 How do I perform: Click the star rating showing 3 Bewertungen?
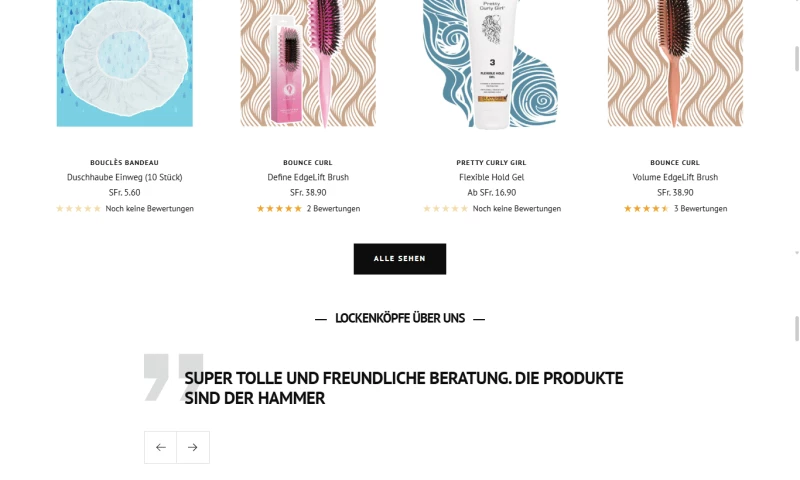click(646, 209)
